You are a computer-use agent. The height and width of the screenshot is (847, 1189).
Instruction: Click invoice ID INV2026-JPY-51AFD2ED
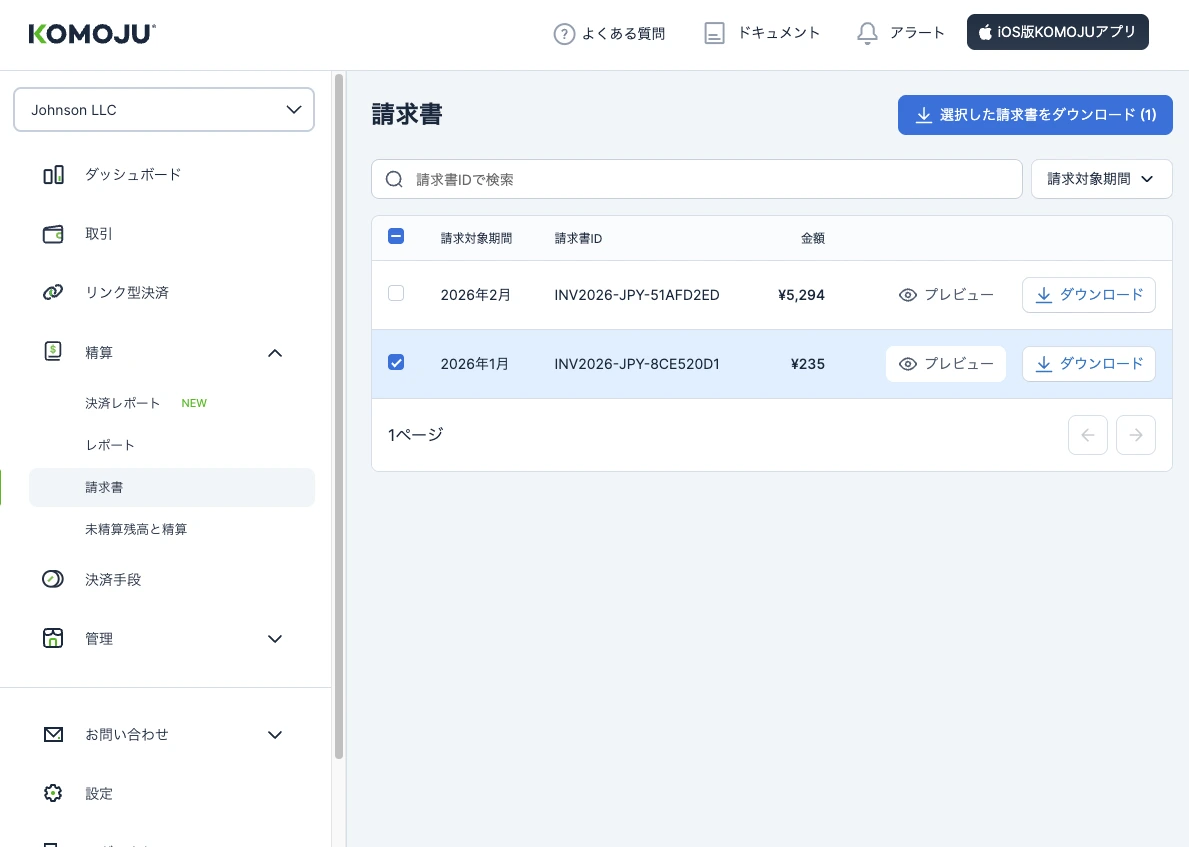click(637, 295)
